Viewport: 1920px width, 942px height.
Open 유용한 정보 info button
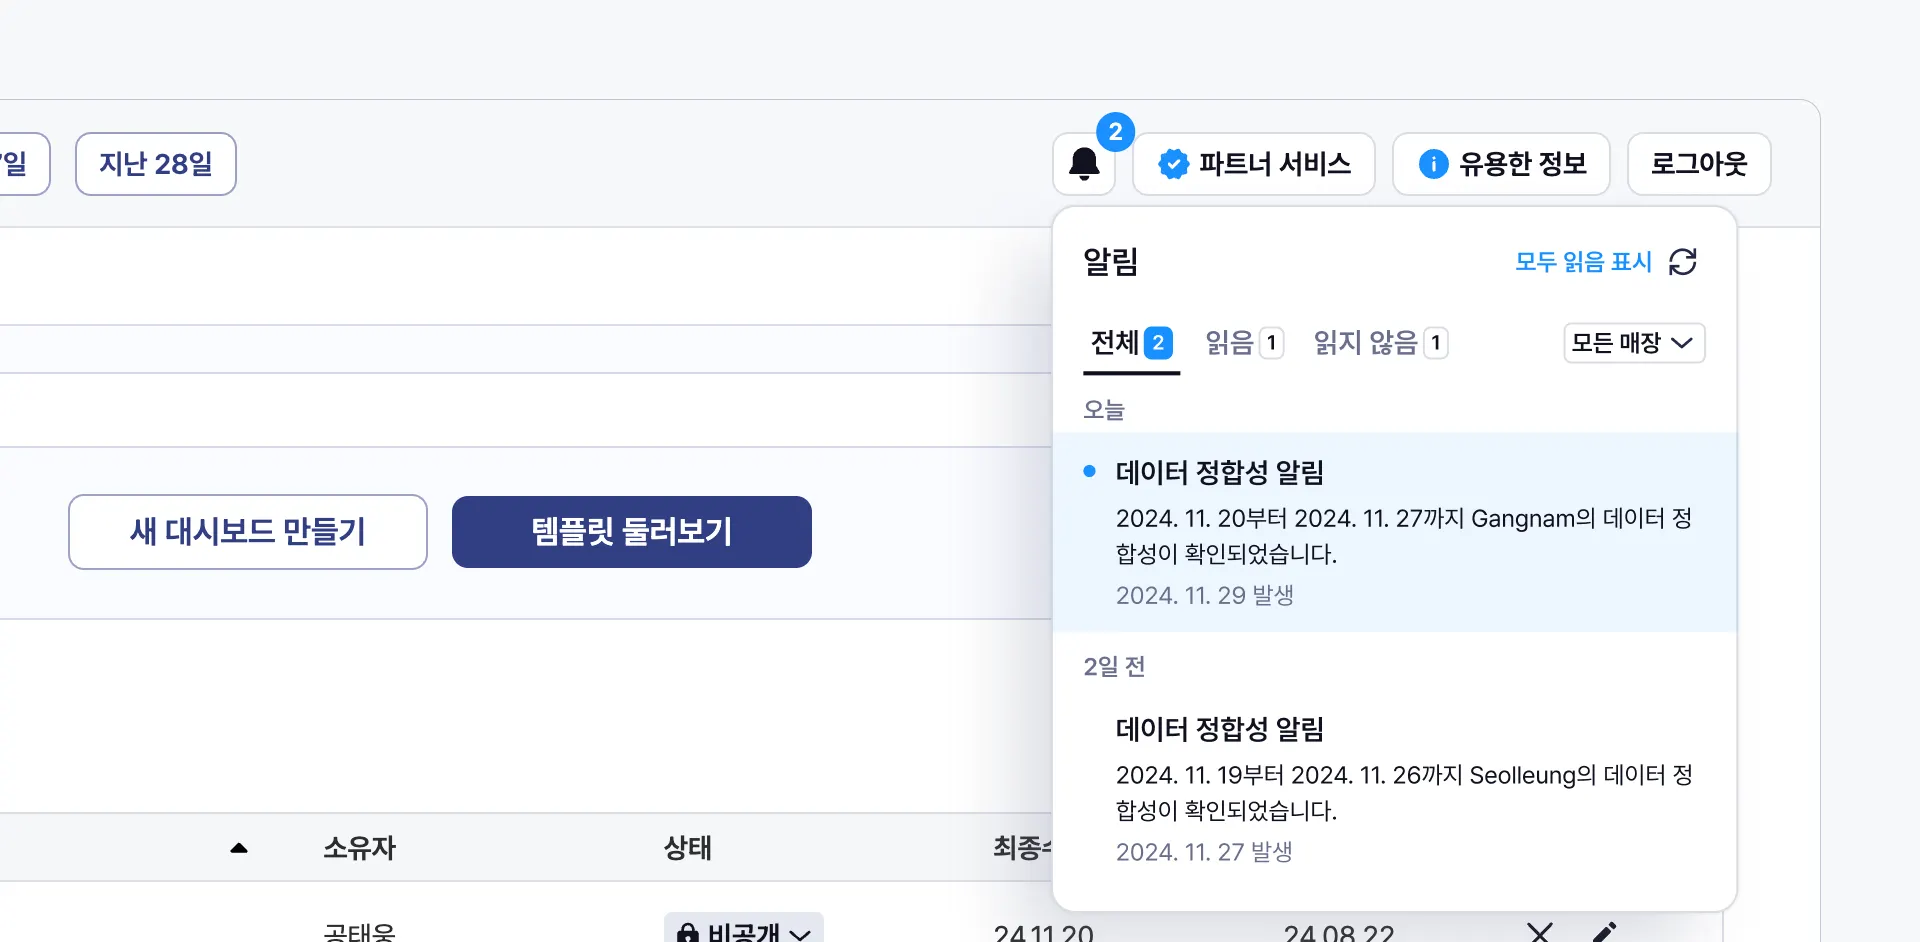[1501, 164]
